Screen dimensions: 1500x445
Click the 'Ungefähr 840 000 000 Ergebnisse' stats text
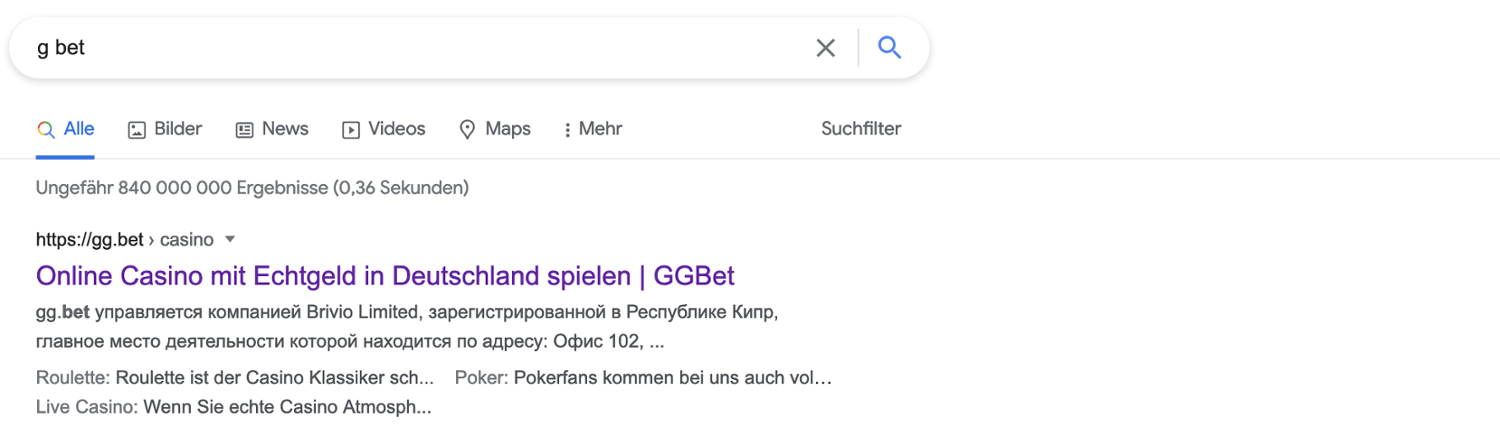pos(252,187)
